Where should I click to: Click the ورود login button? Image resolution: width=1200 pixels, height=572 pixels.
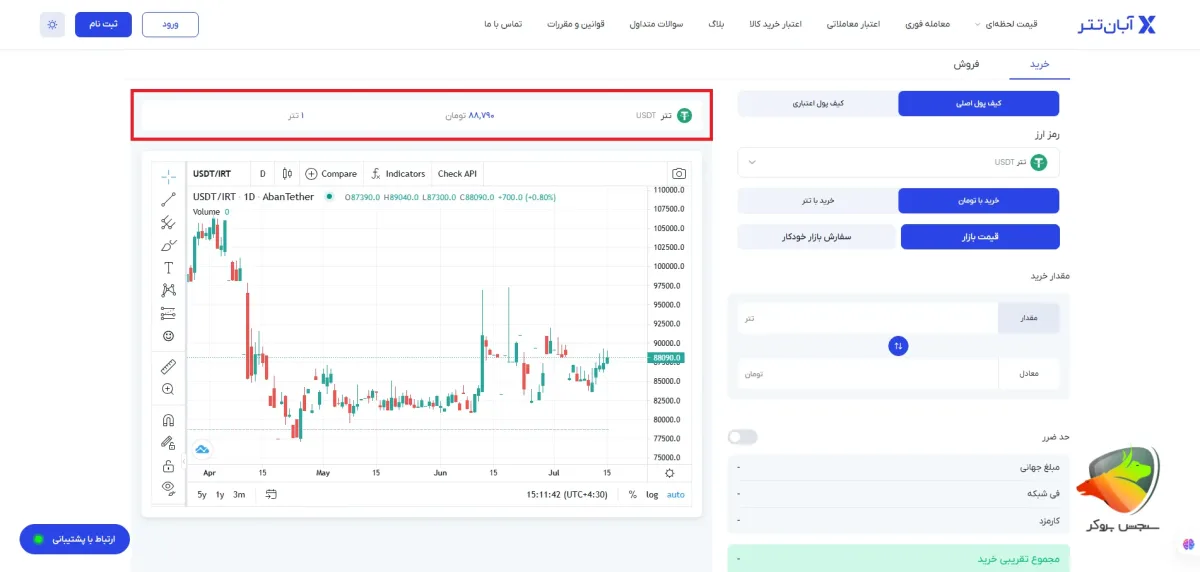(170, 24)
